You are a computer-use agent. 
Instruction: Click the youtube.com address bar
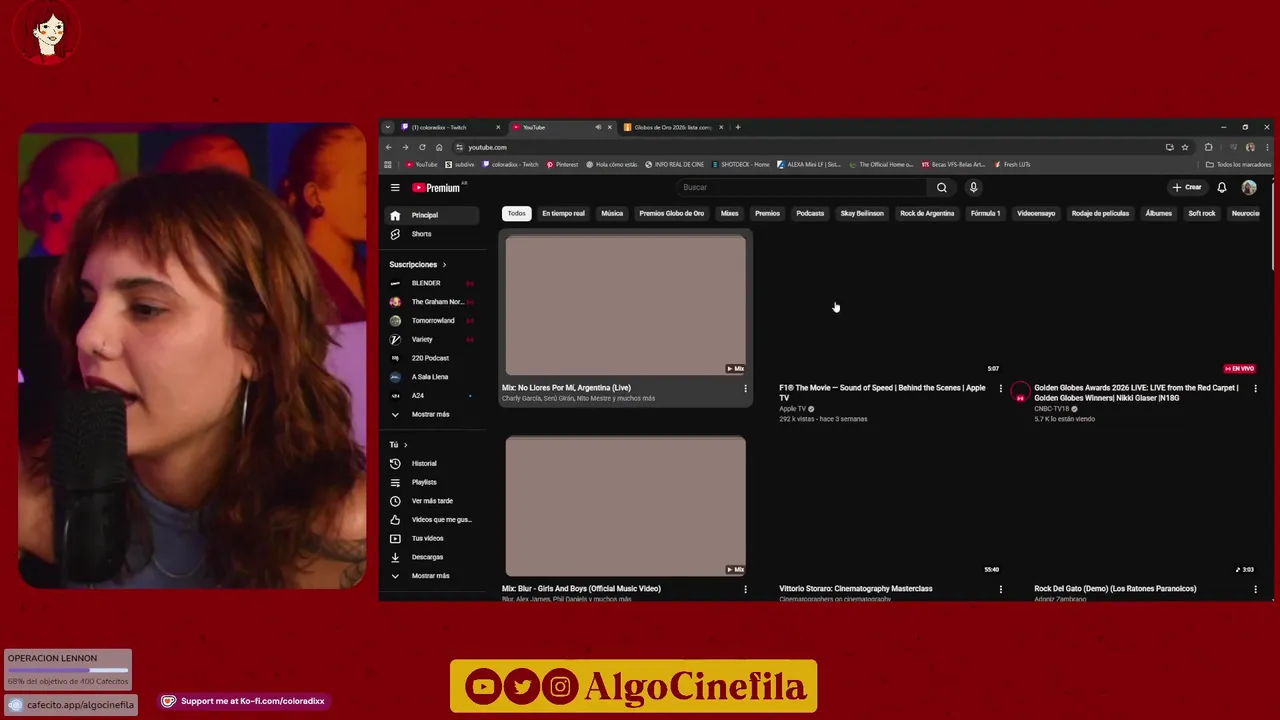pyautogui.click(x=805, y=147)
